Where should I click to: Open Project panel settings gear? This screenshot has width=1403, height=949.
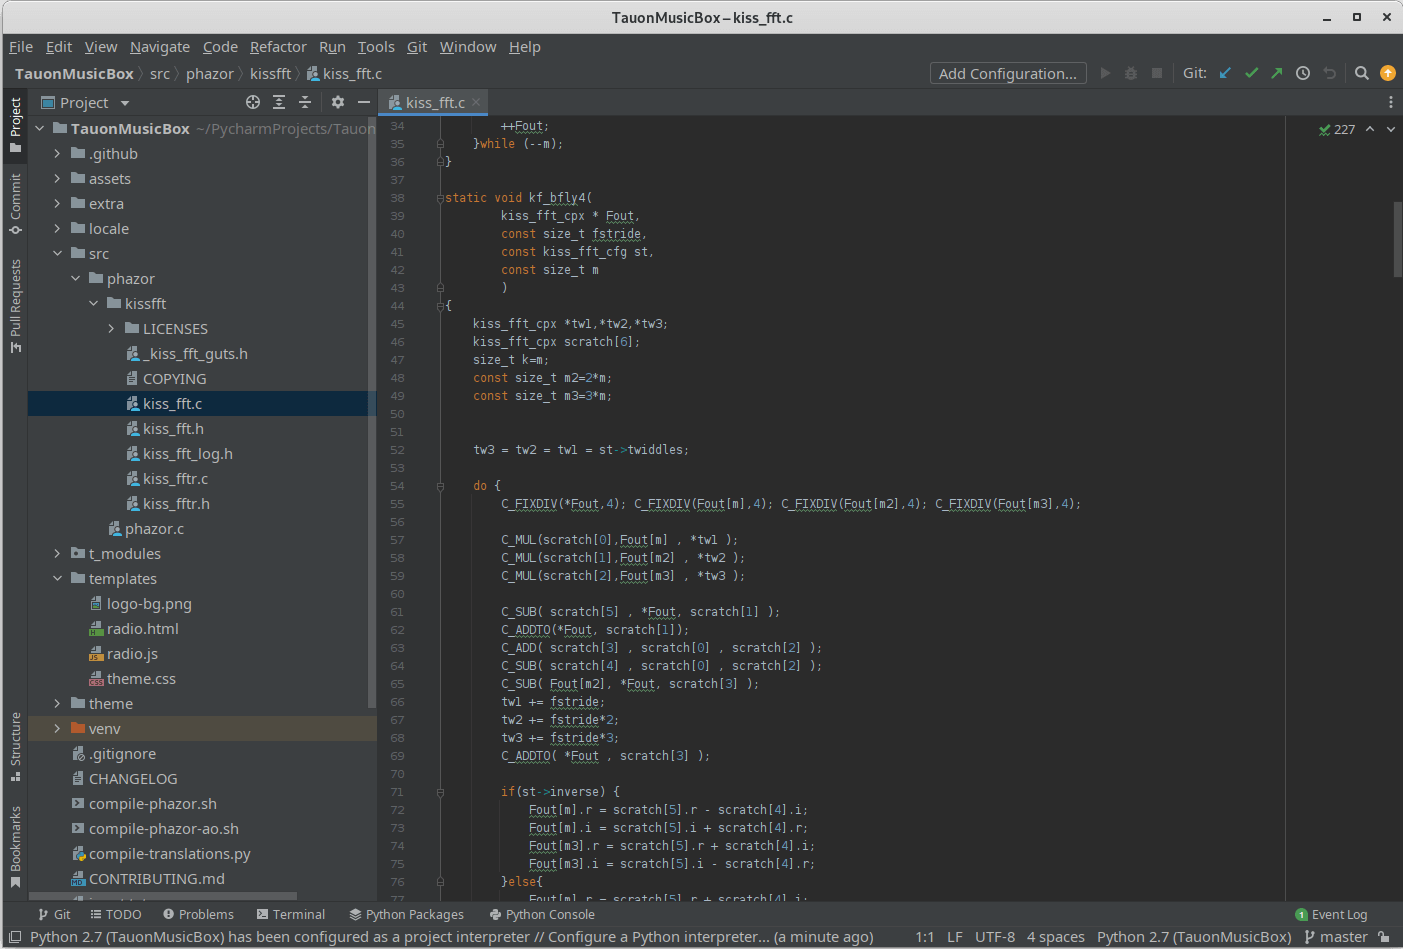[x=337, y=102]
